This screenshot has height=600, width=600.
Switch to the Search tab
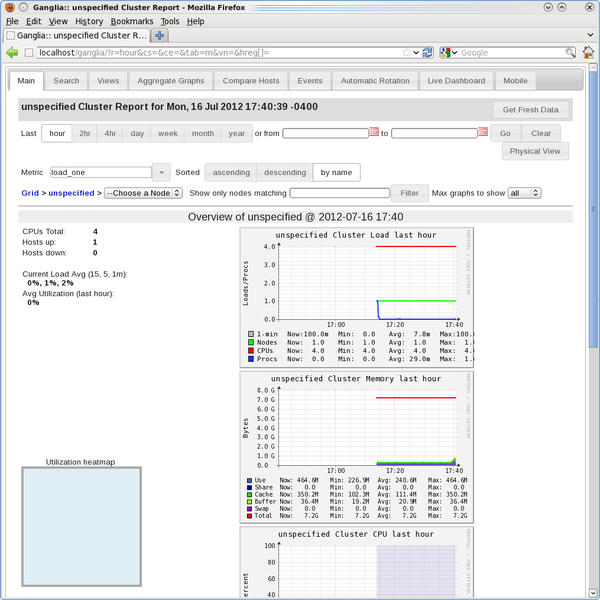[66, 81]
